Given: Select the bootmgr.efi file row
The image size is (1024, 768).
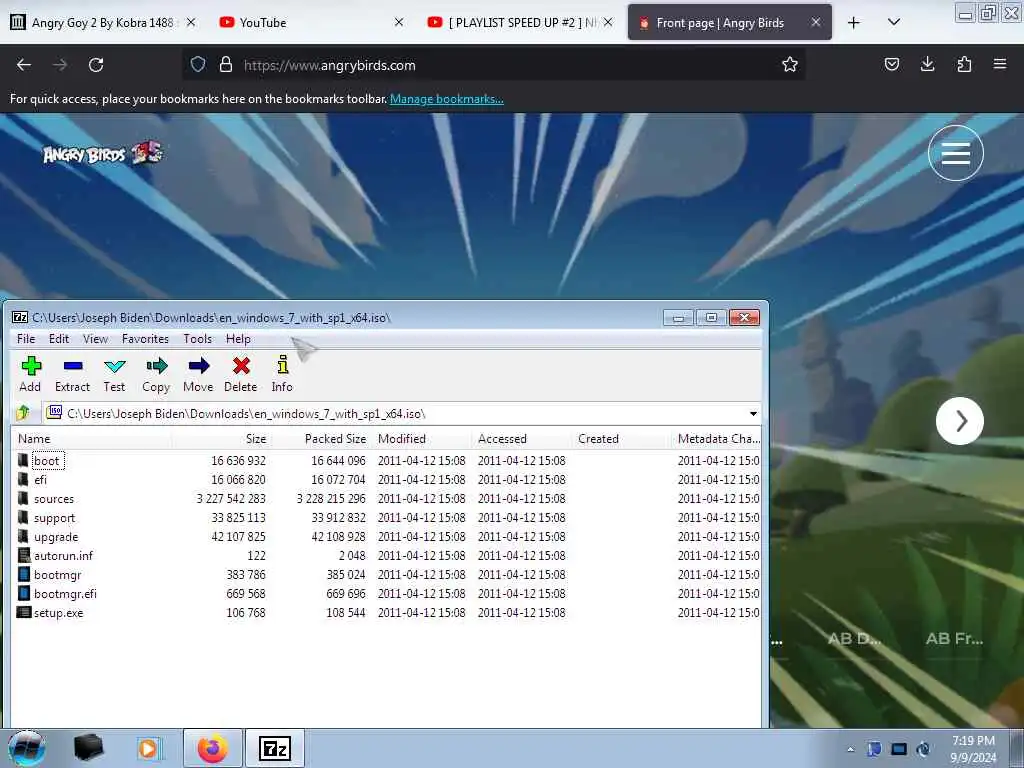Looking at the screenshot, I should (387, 594).
